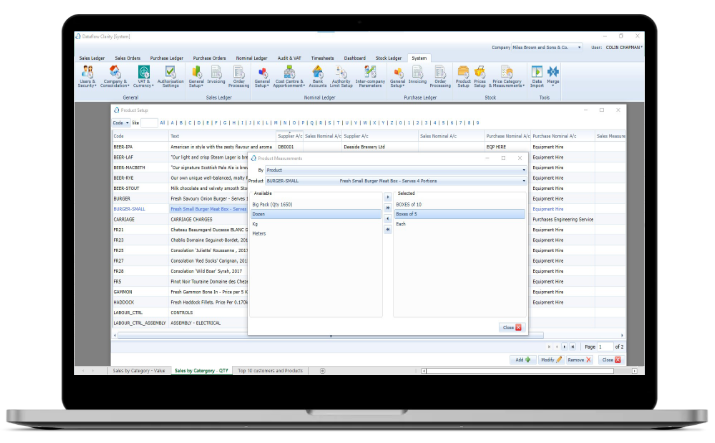Screen dimensions: 715x443
Task: Select the HADDOCK product row
Action: (x=368, y=303)
